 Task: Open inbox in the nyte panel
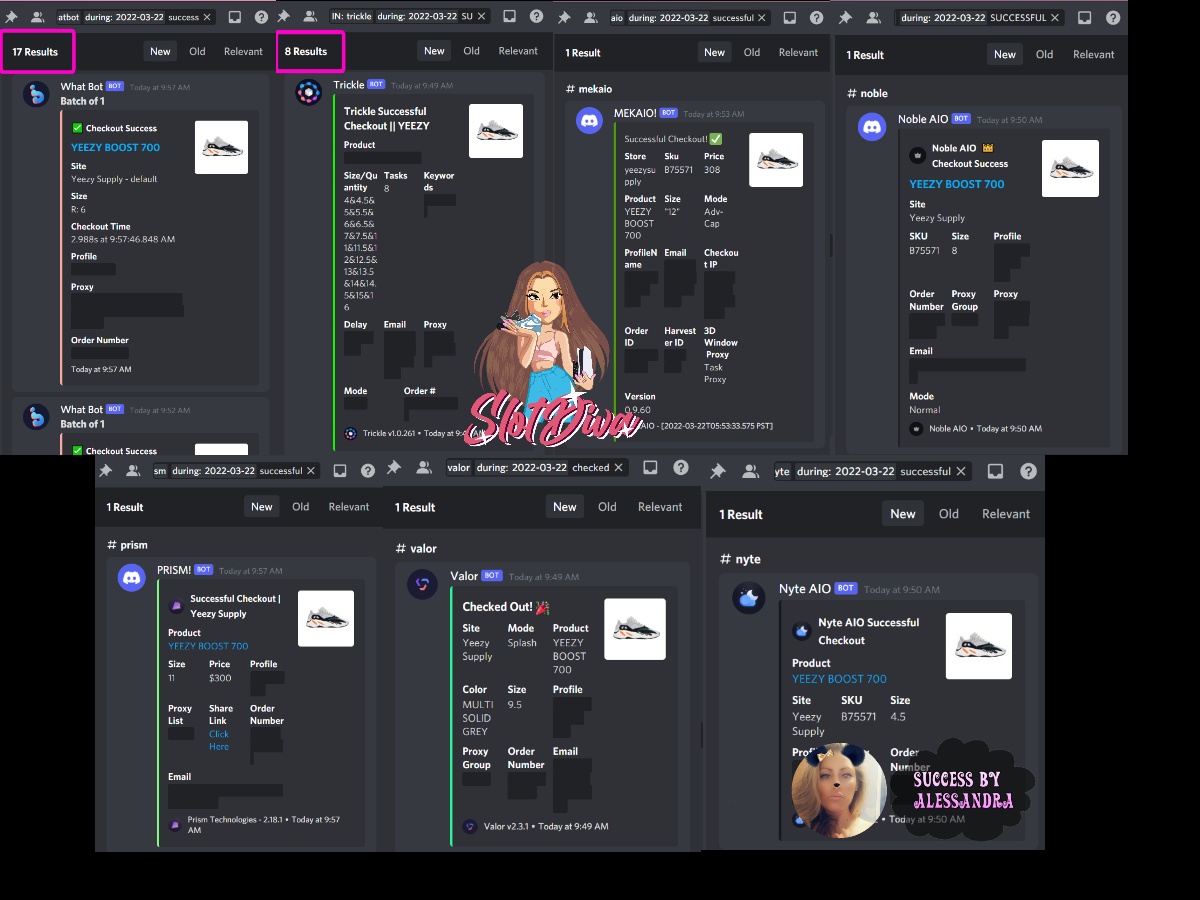(995, 471)
